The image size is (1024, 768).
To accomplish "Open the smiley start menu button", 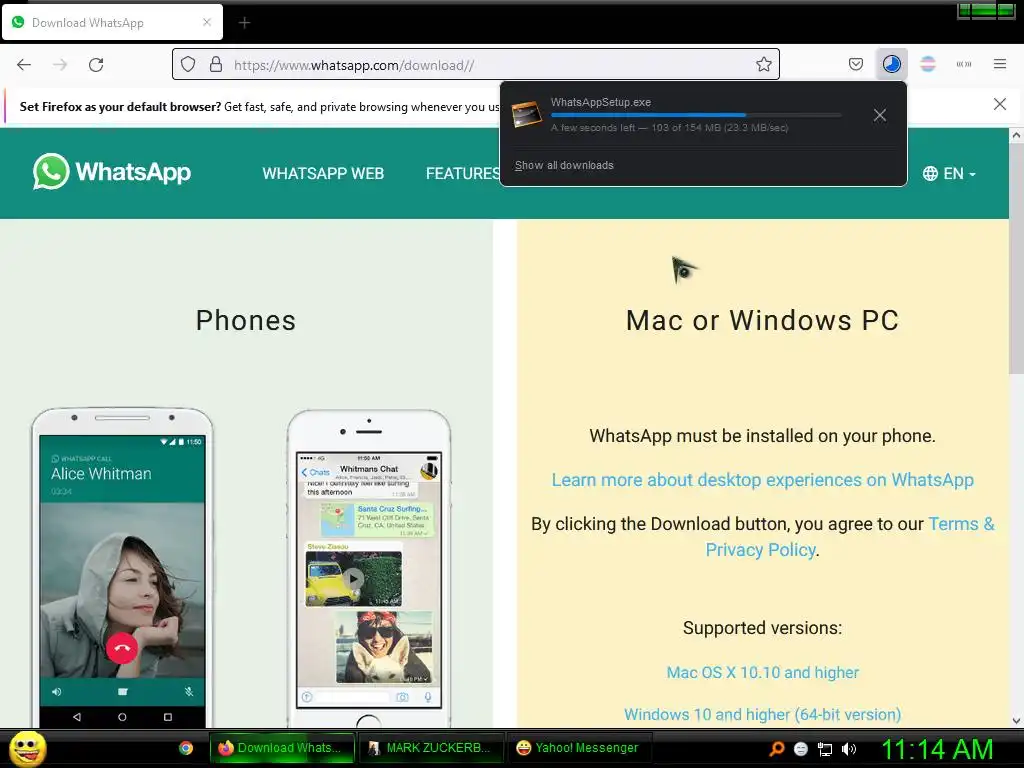I will (27, 748).
